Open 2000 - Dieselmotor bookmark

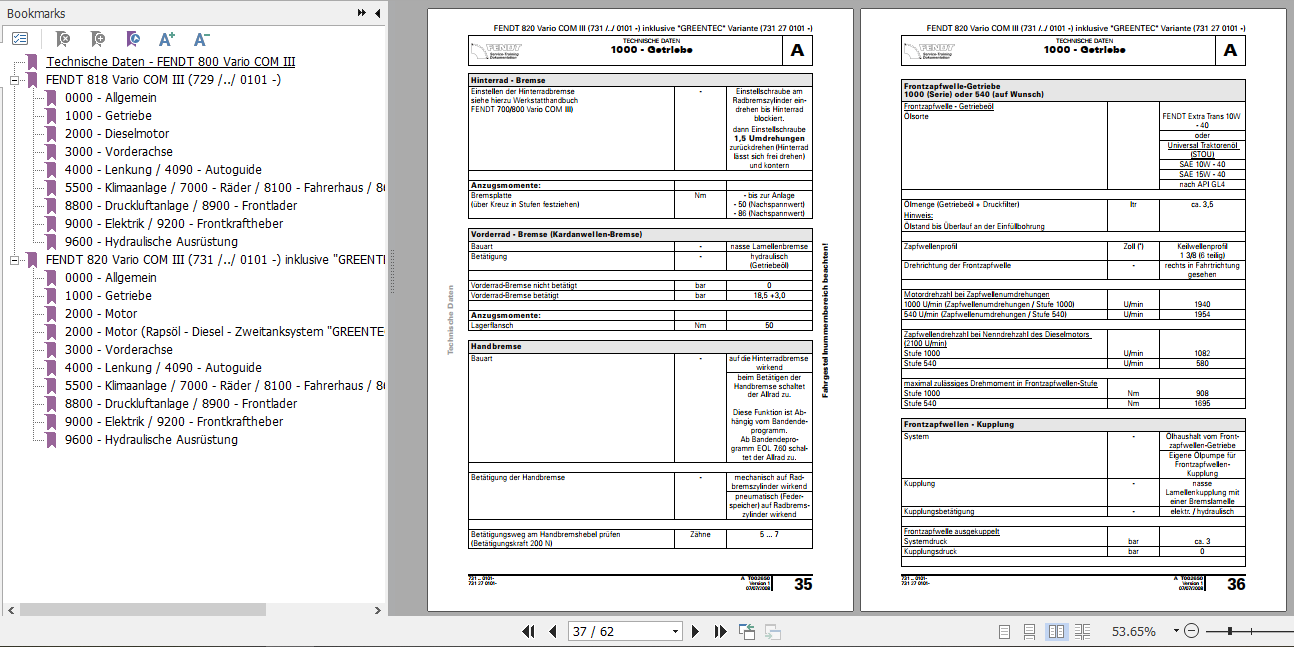click(117, 134)
